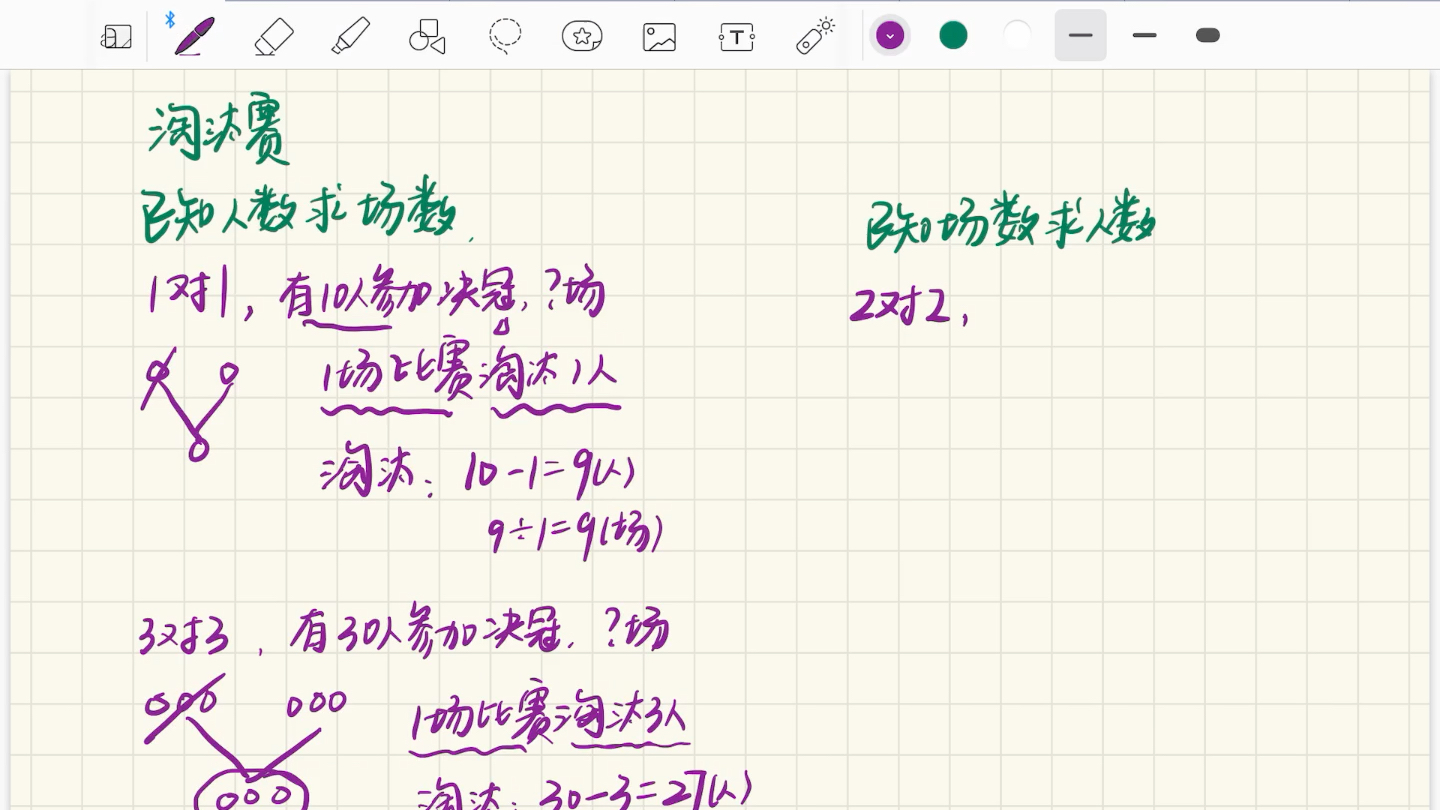Choose the green pen color
Image resolution: width=1440 pixels, height=810 pixels.
point(953,36)
